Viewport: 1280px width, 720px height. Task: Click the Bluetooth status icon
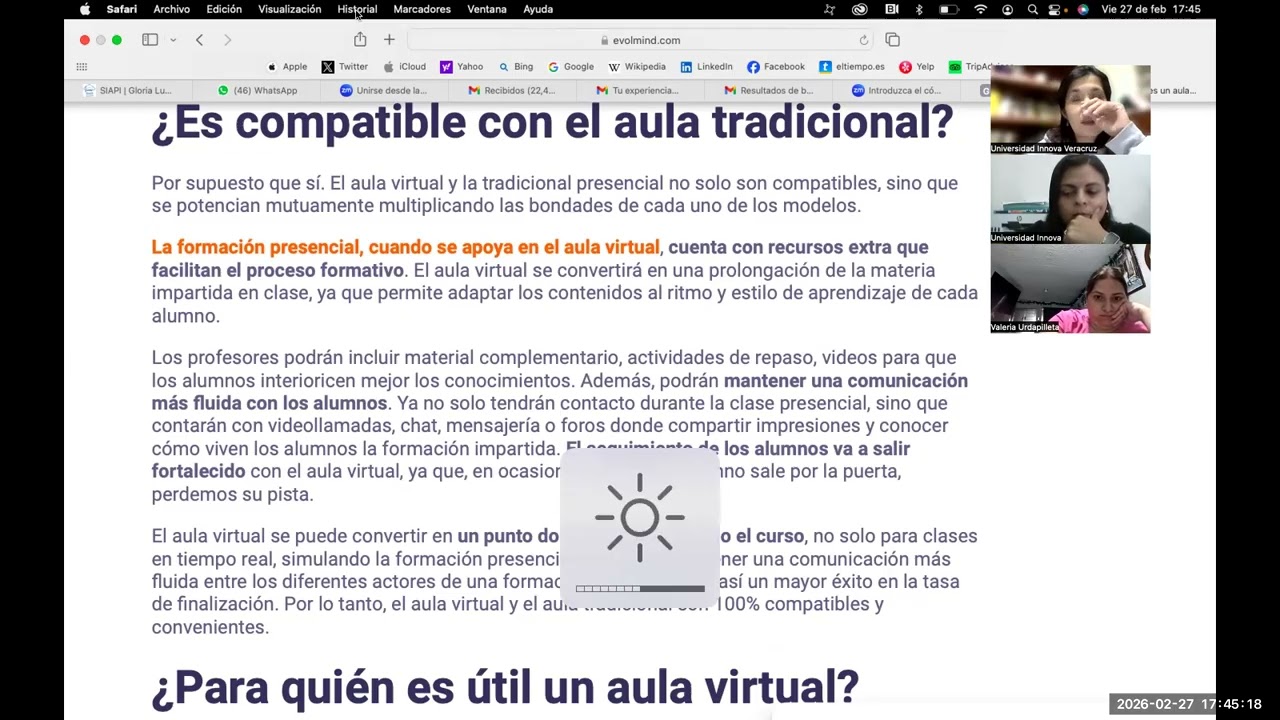(919, 9)
